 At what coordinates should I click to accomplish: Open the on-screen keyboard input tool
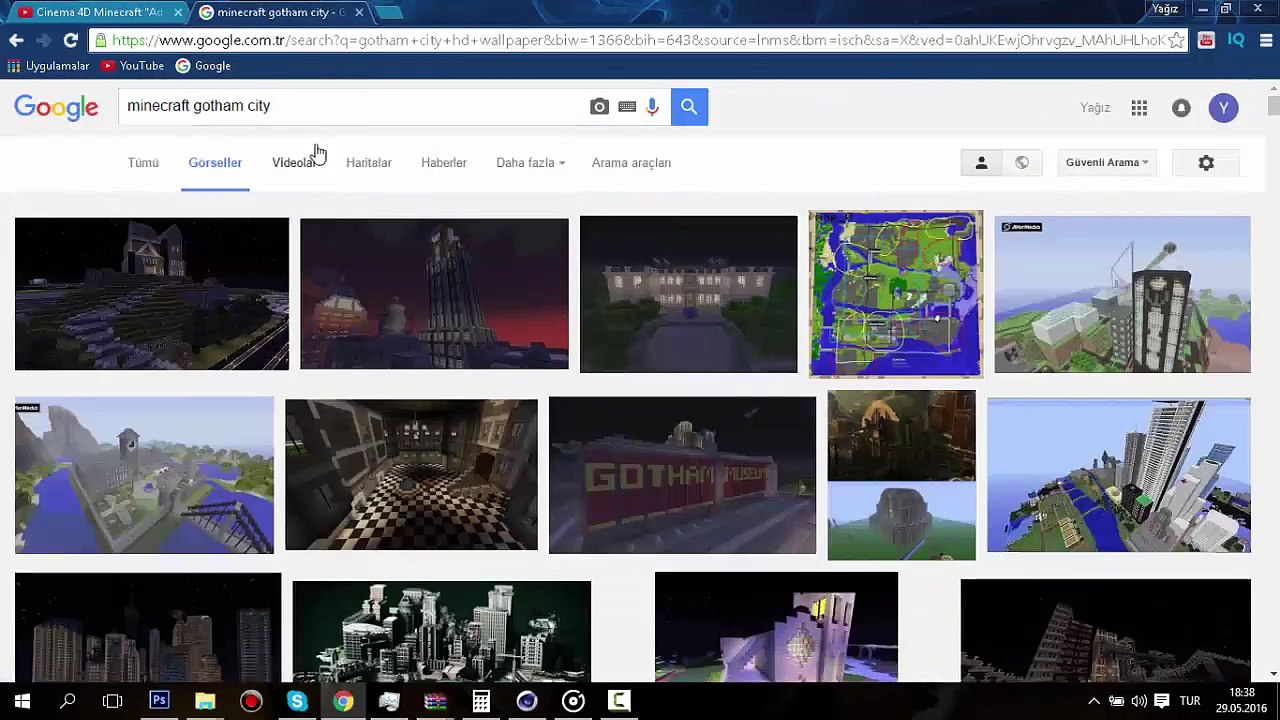click(x=627, y=107)
